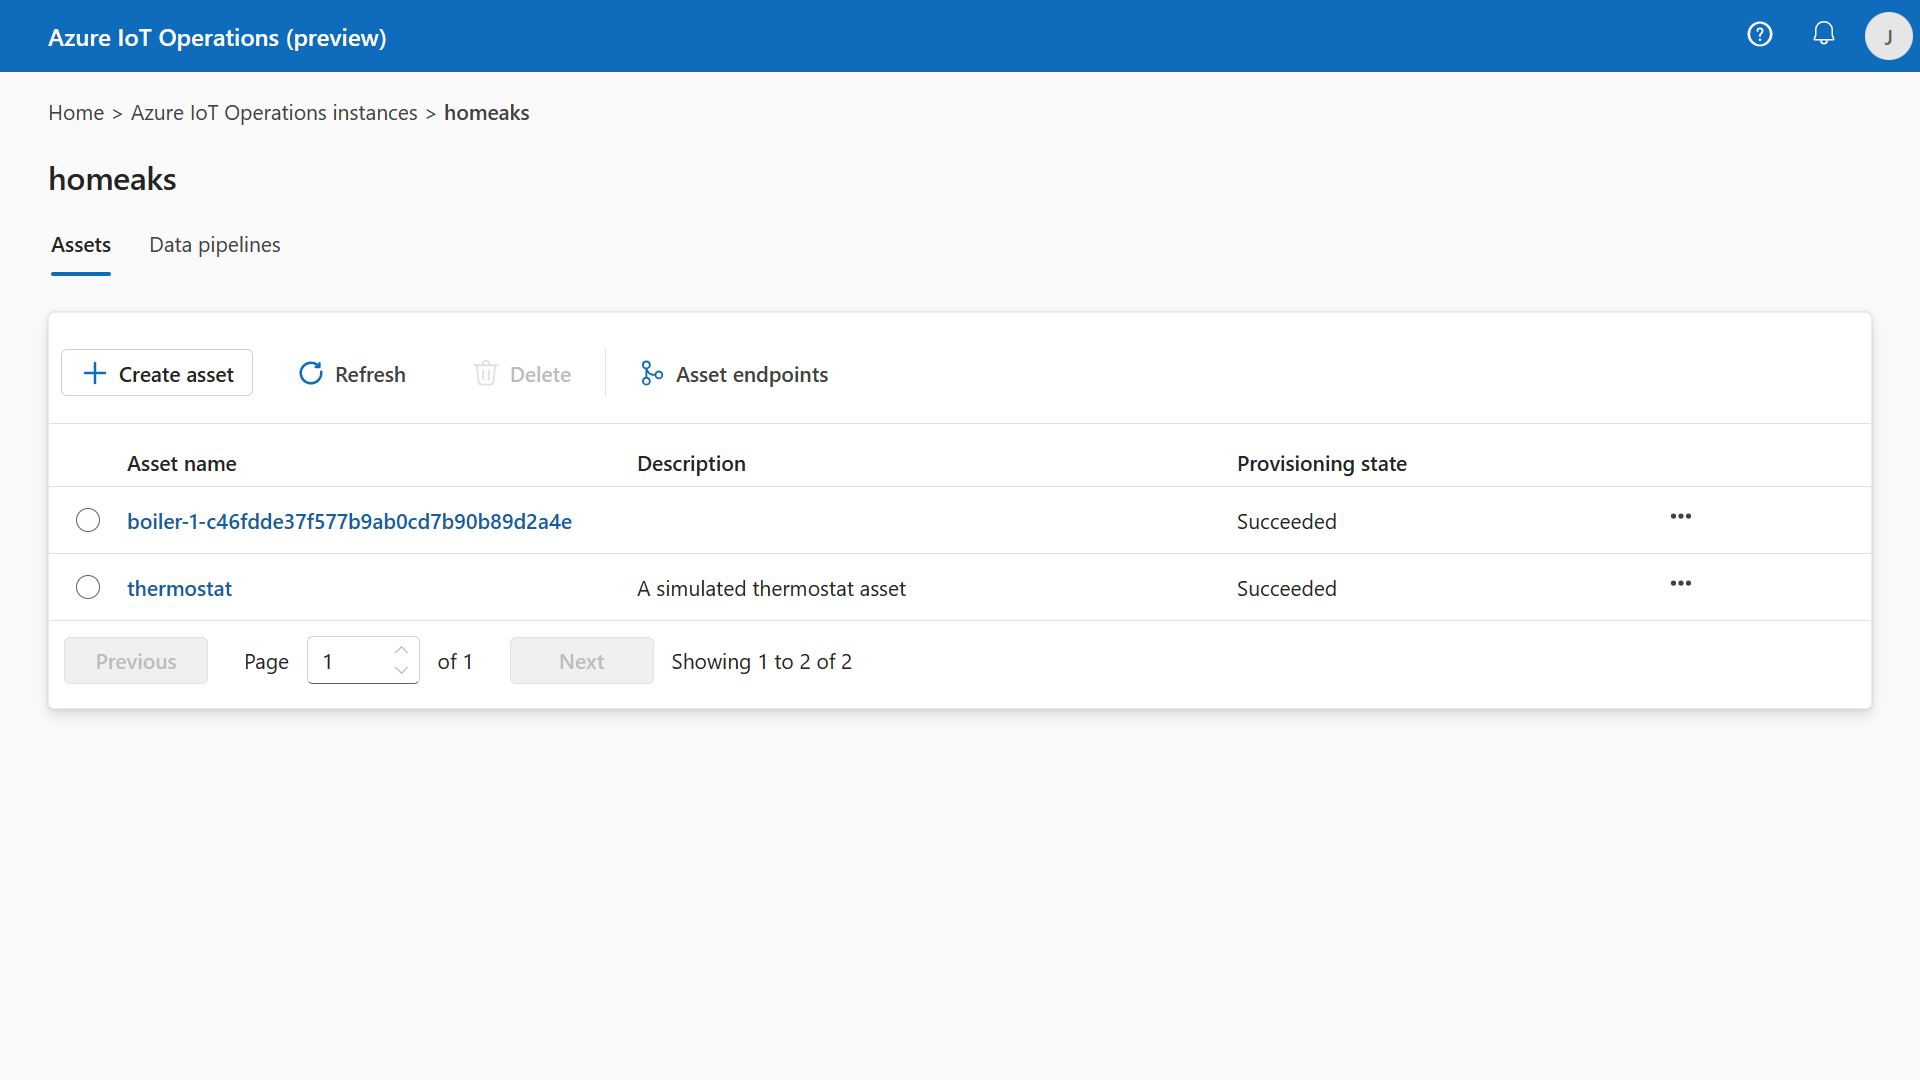Open the notifications bell icon
This screenshot has height=1080, width=1920.
pos(1824,34)
